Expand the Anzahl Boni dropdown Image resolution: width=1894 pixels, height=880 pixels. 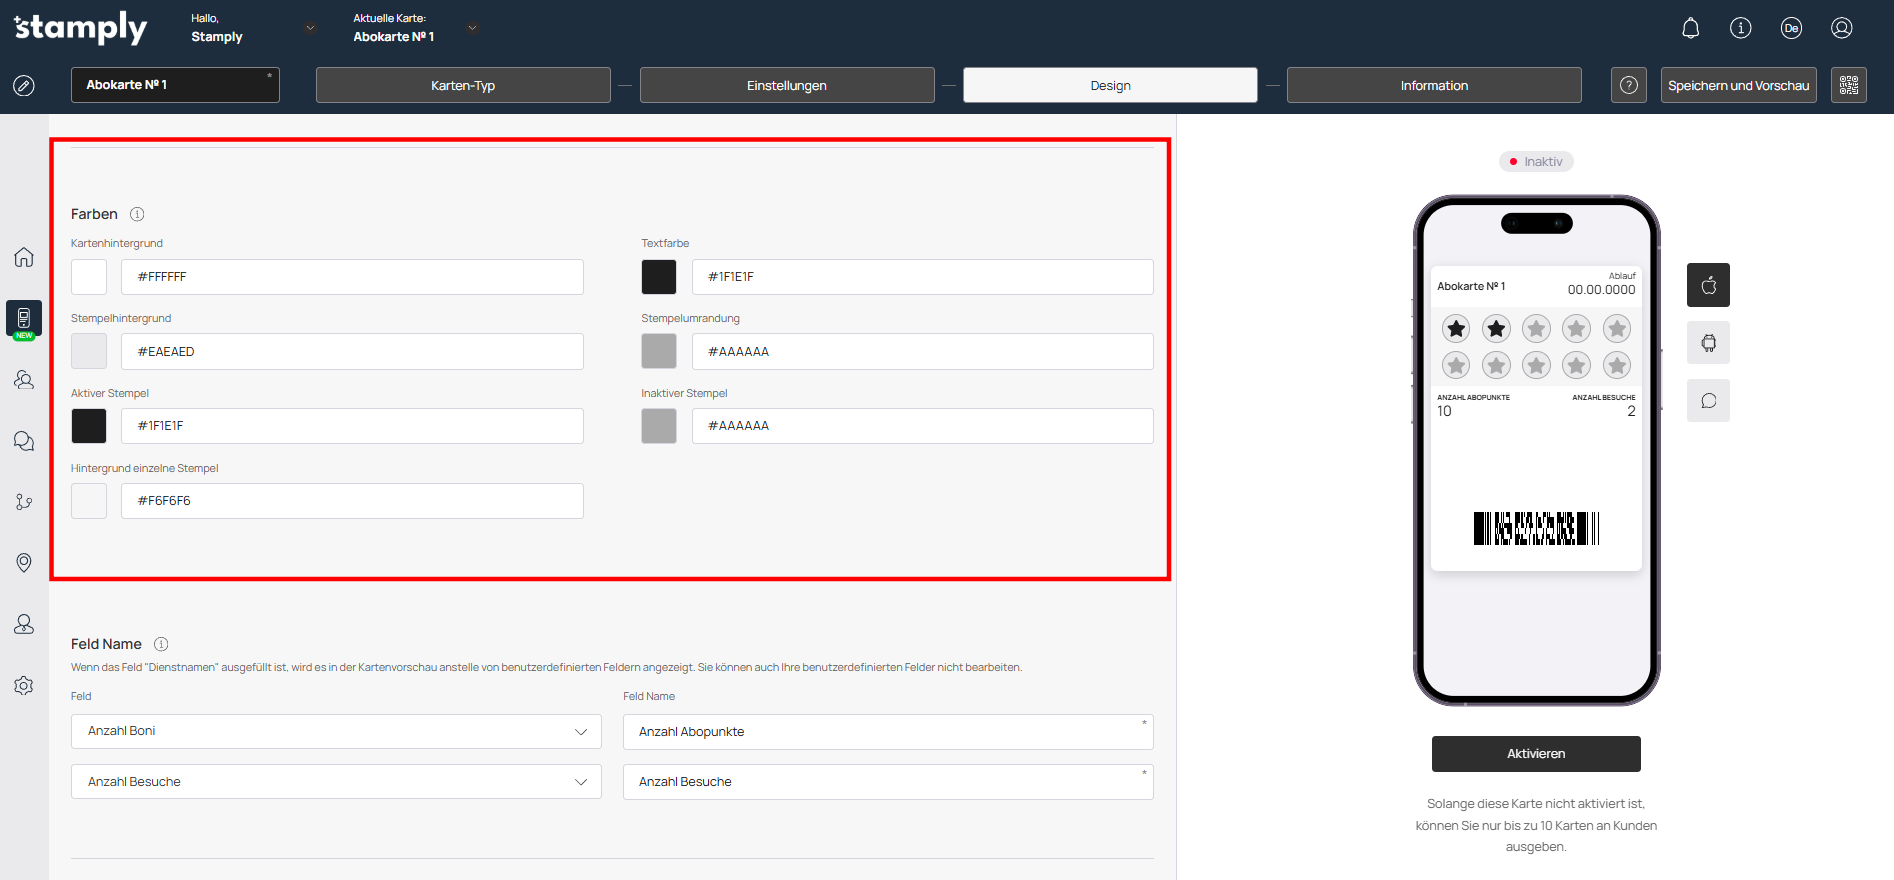(336, 731)
